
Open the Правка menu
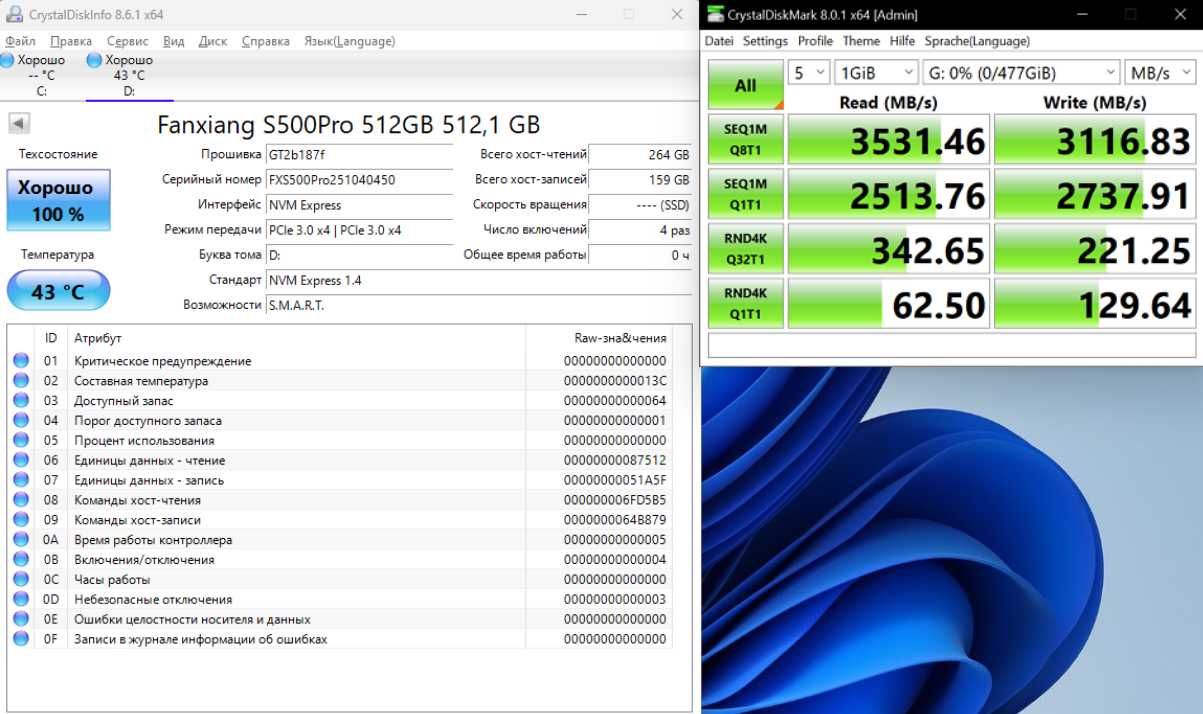pos(71,41)
